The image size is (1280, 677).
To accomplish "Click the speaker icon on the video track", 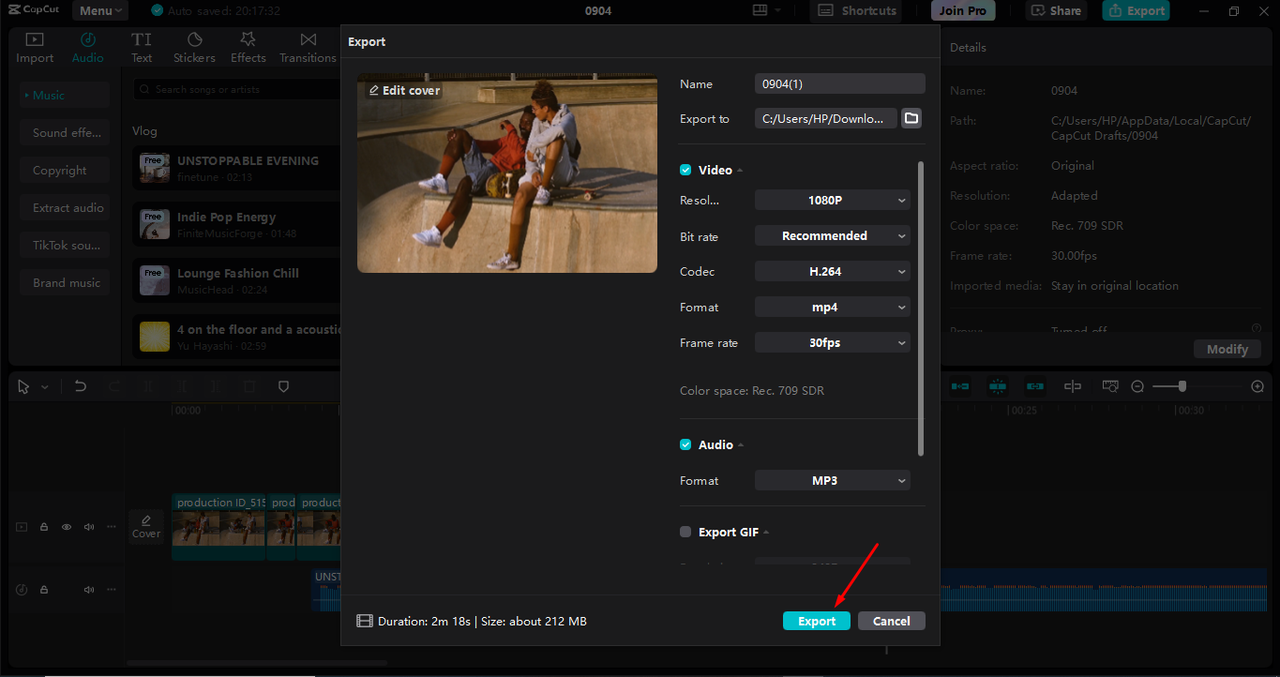I will point(89,526).
